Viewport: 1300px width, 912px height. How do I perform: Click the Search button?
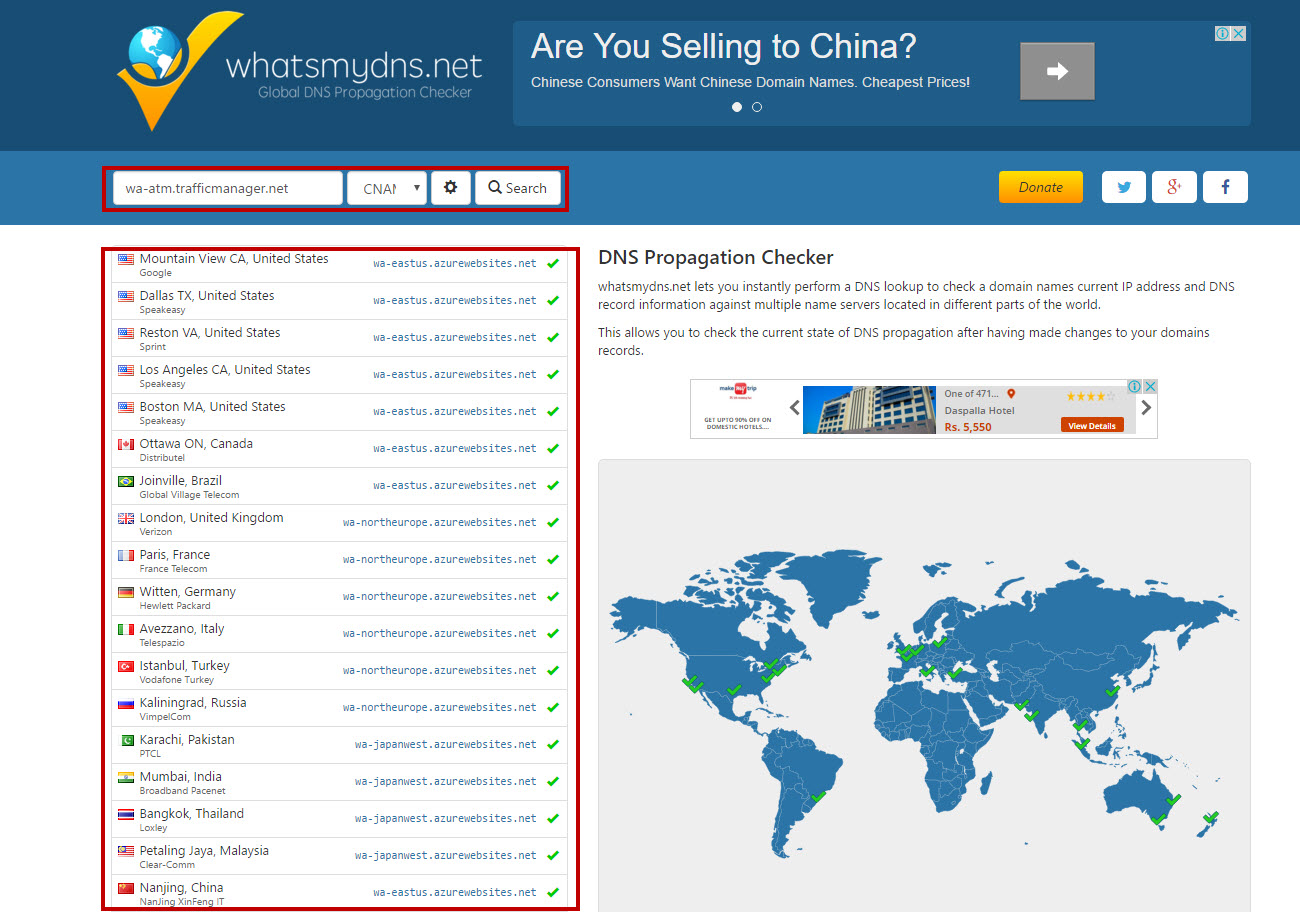518,188
